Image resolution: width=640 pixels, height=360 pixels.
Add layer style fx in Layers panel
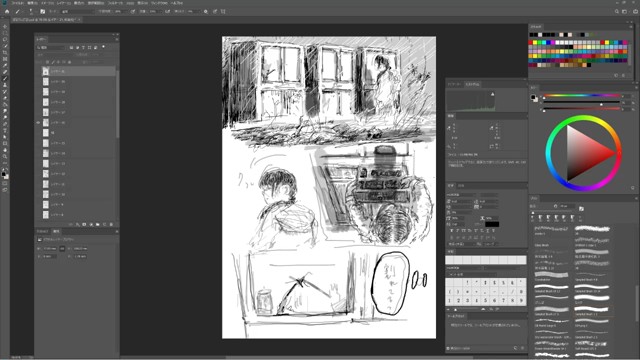coord(78,224)
